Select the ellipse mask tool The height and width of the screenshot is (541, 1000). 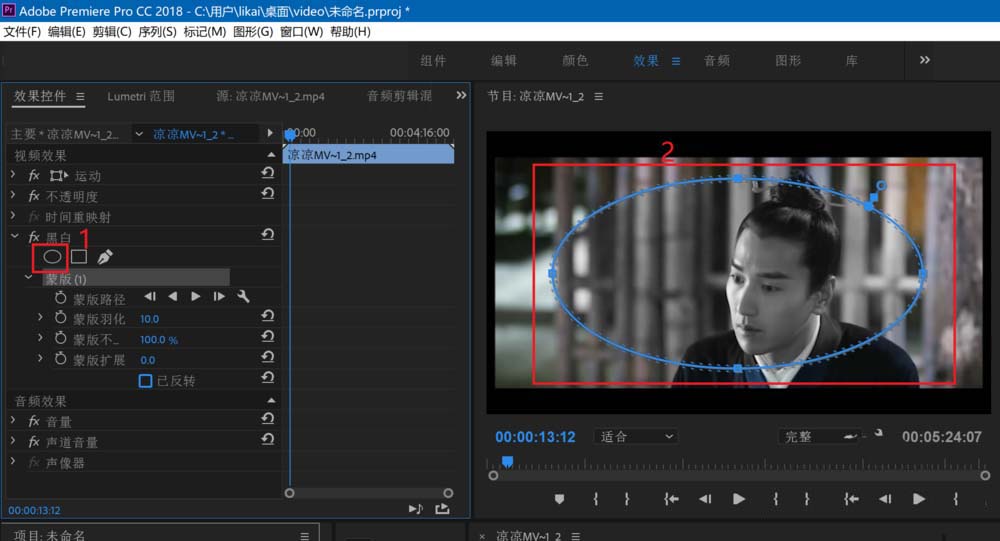(52, 256)
